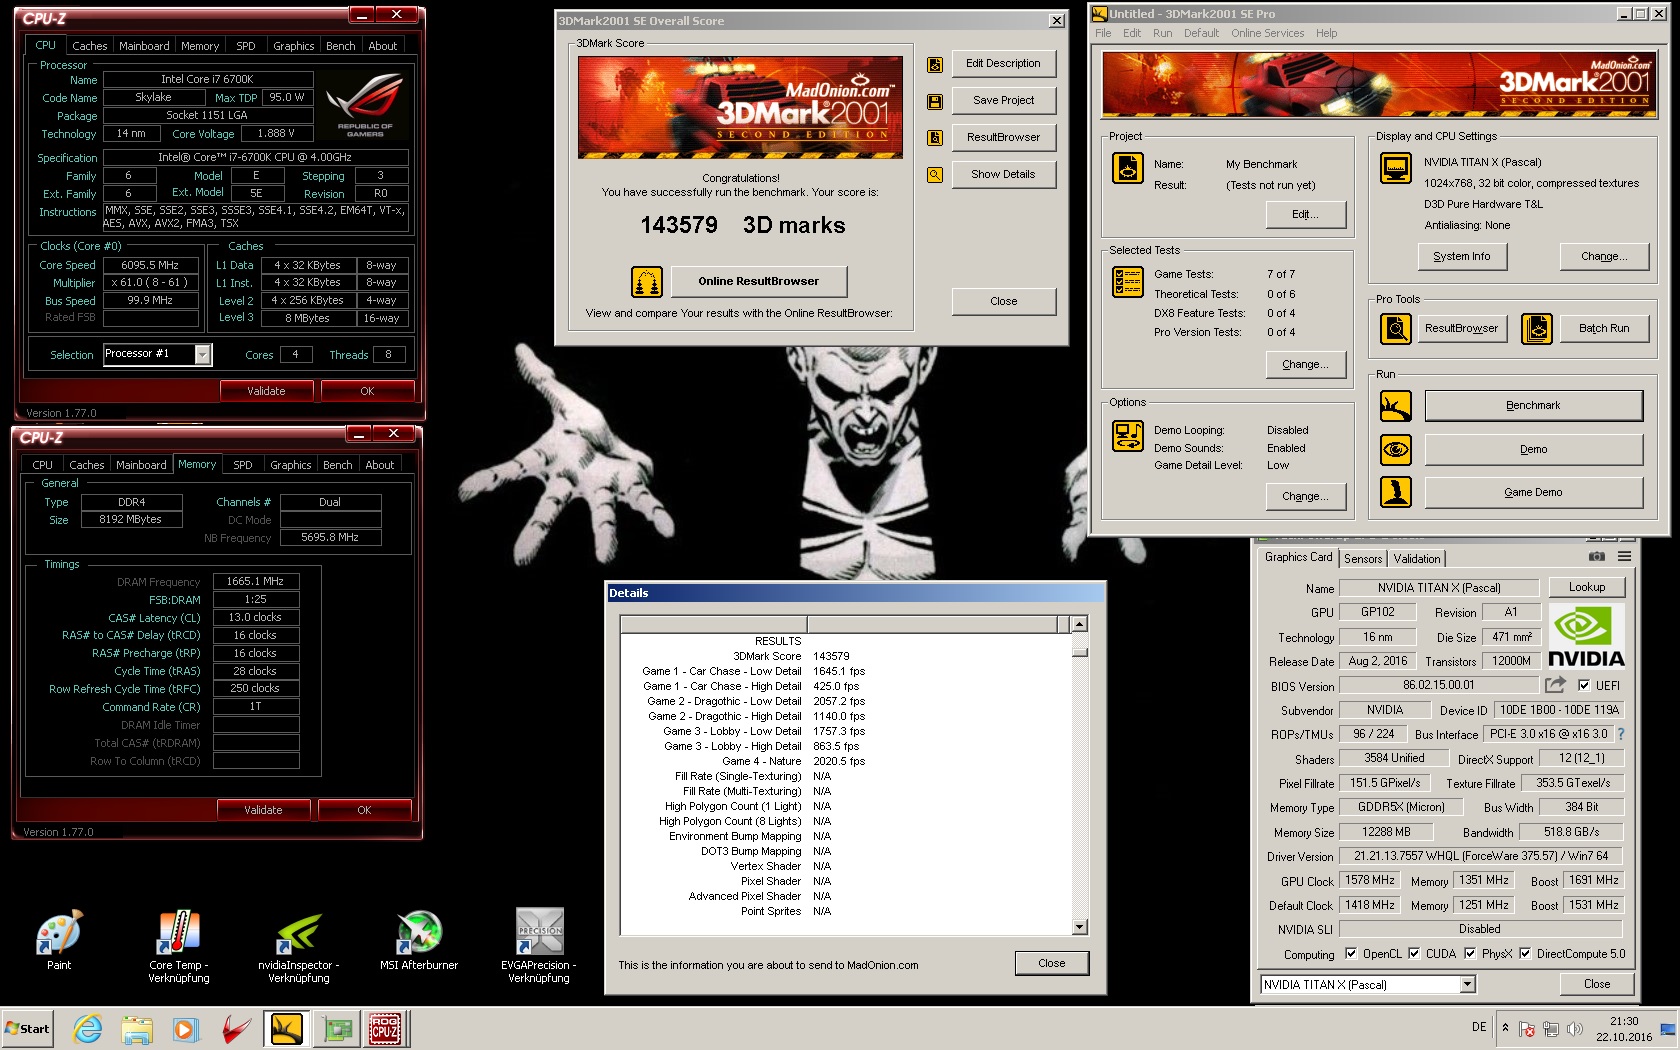Viewport: 1680px width, 1050px height.
Task: Click the Pro Tools ResultBrowser magnifier icon
Action: coord(1396,328)
